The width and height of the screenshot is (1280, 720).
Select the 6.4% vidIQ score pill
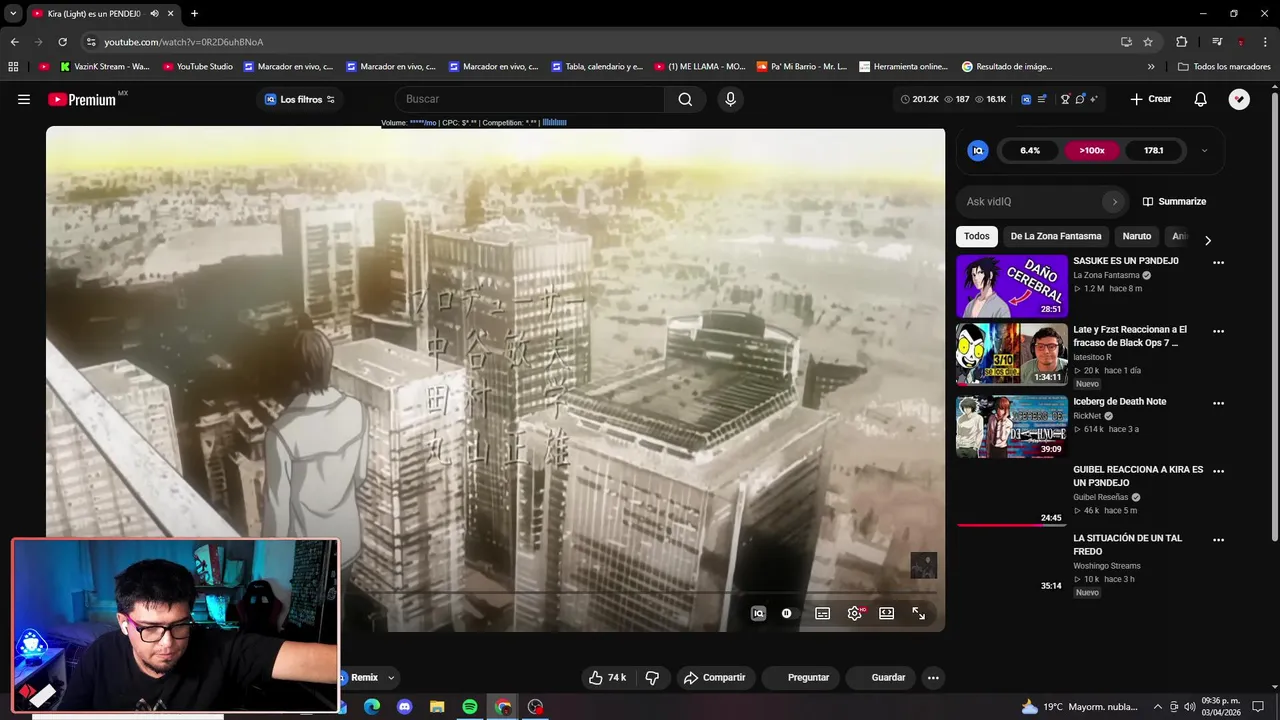(1030, 151)
